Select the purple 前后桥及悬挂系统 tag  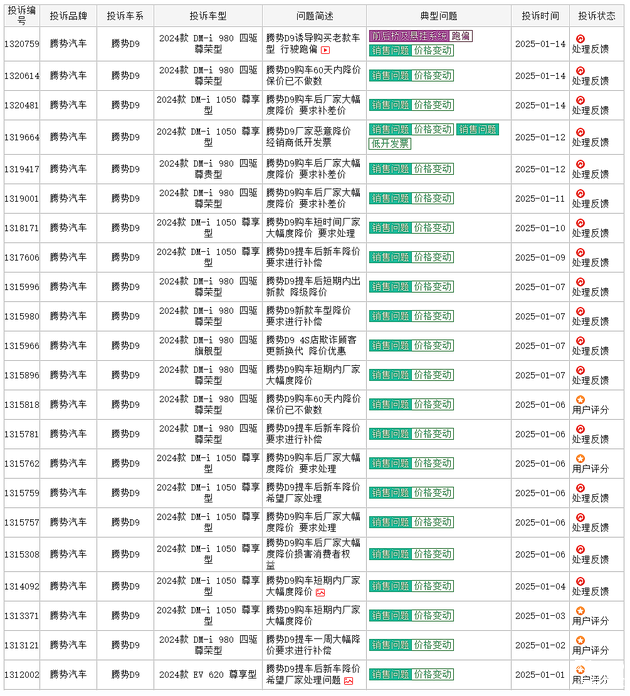pos(409,36)
